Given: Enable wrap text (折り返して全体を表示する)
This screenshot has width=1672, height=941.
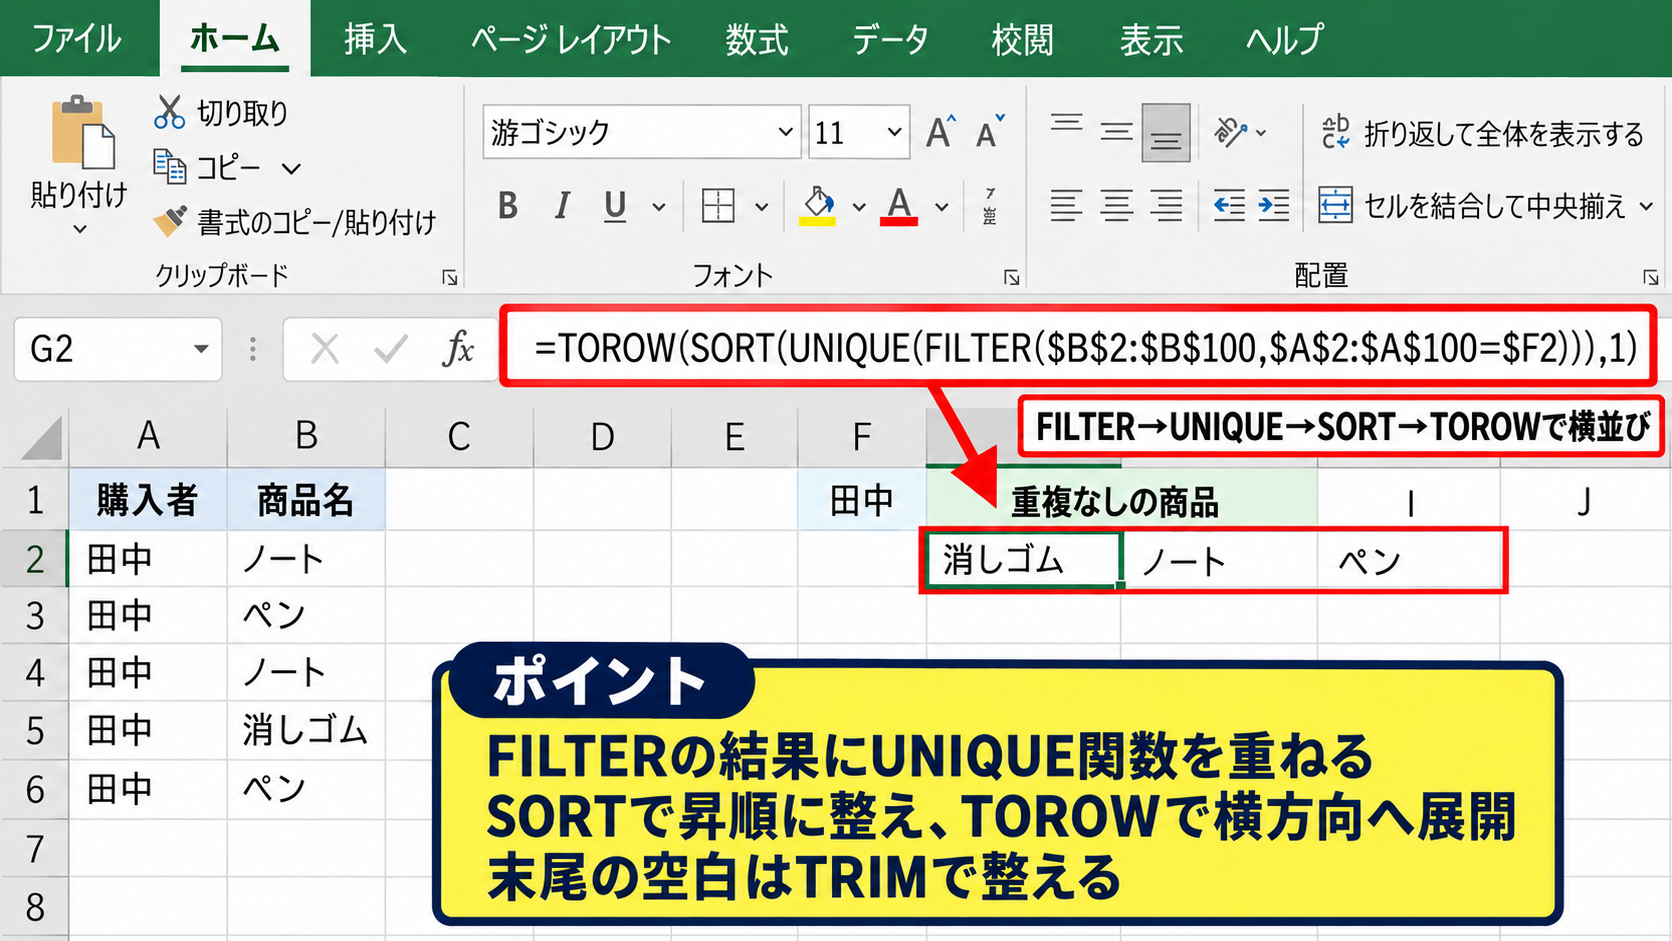Looking at the screenshot, I should point(1482,133).
